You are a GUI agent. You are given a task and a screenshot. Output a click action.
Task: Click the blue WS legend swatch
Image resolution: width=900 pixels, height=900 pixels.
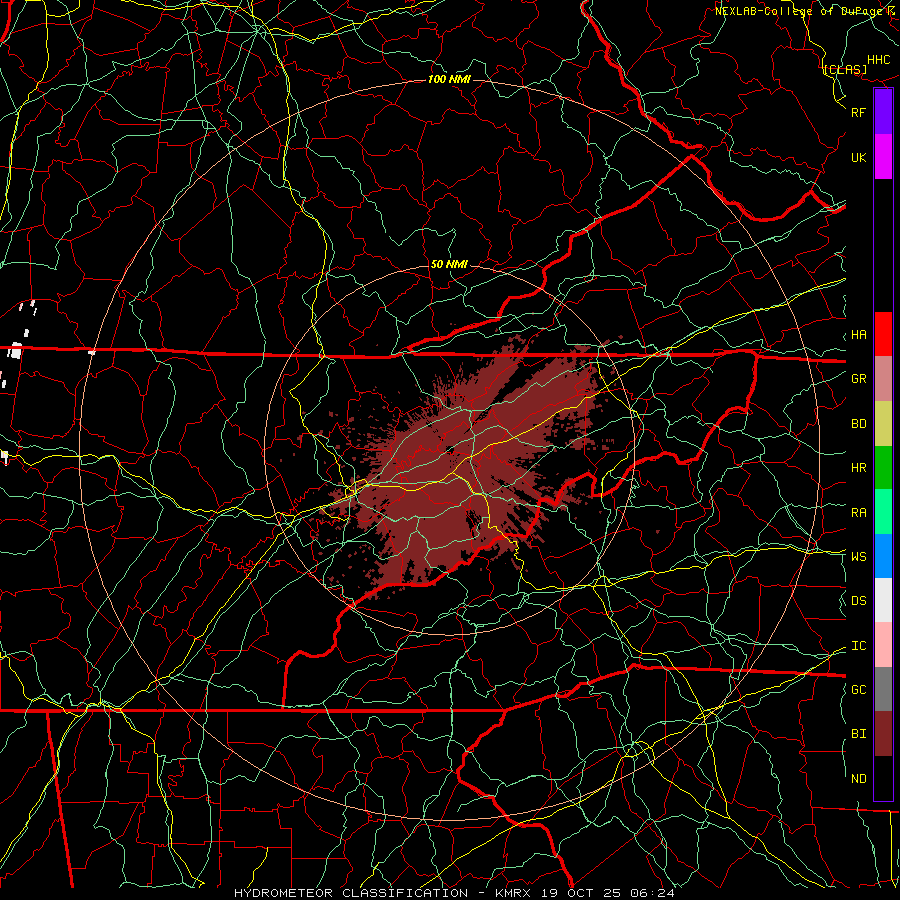(x=883, y=556)
